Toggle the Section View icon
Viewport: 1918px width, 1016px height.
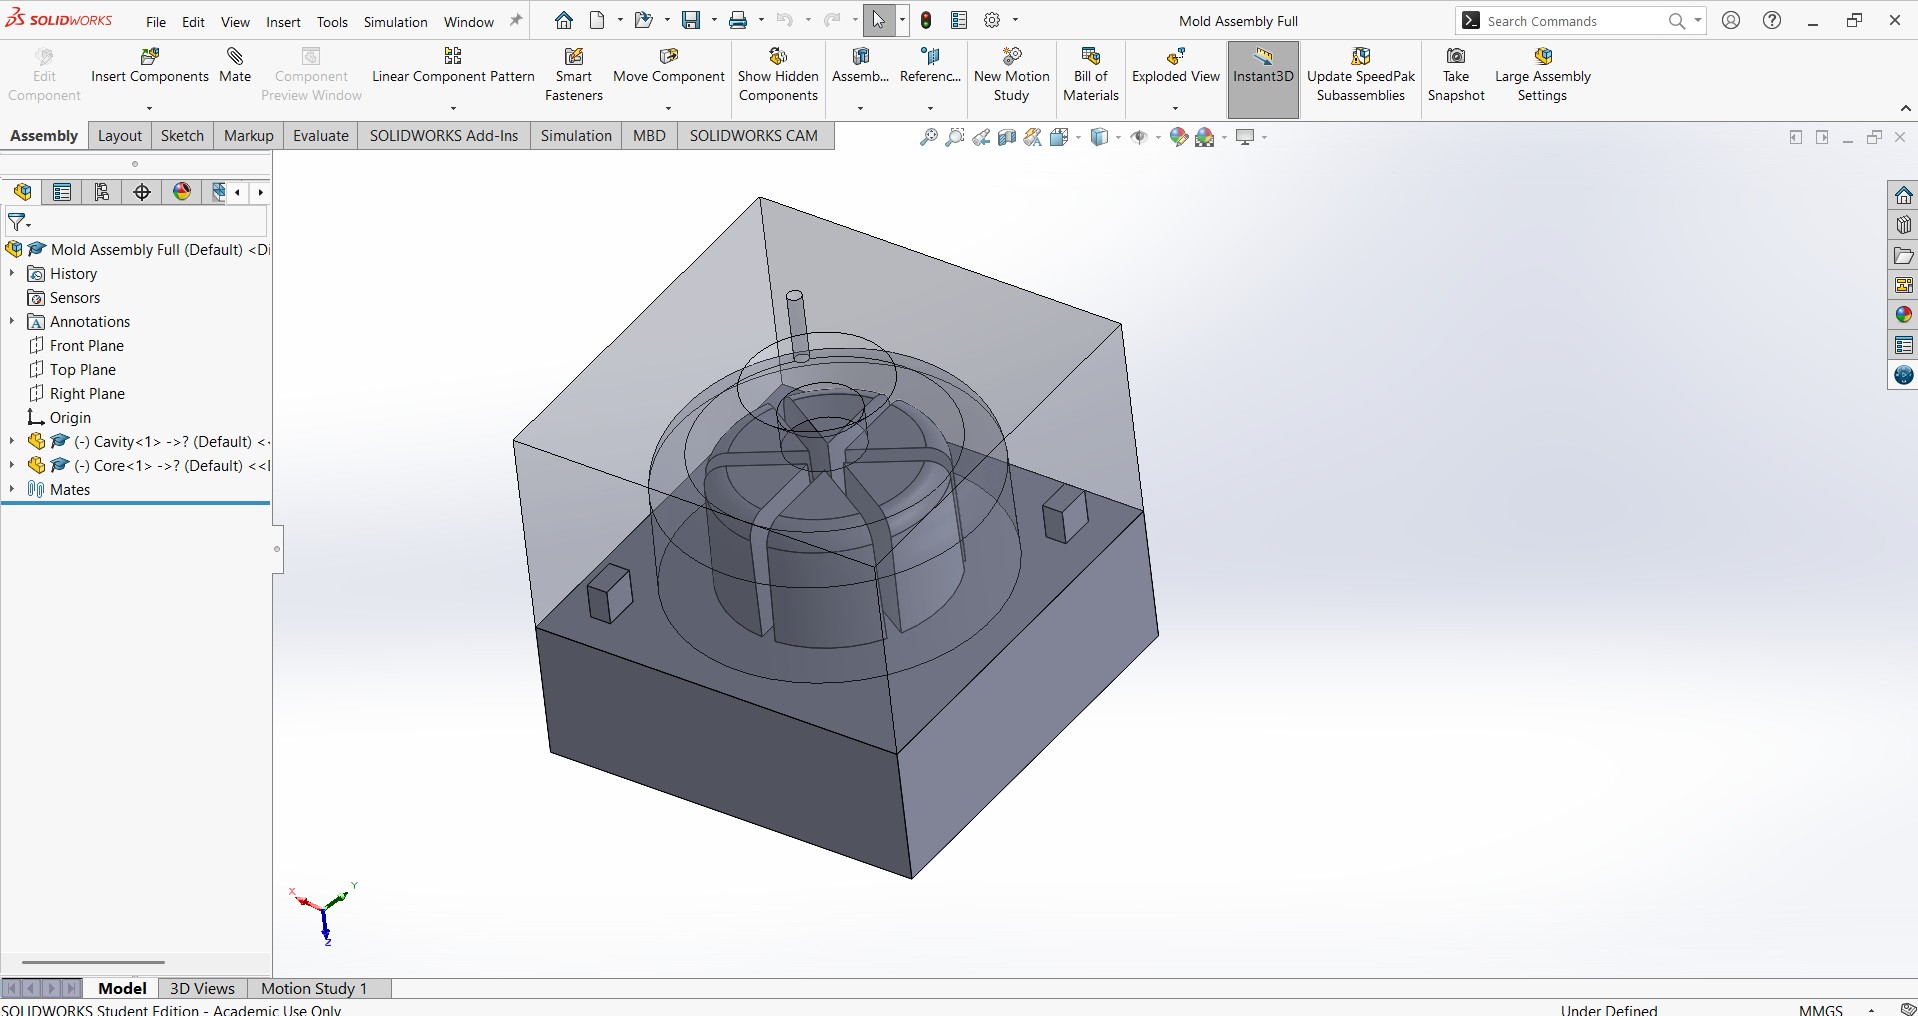1007,137
